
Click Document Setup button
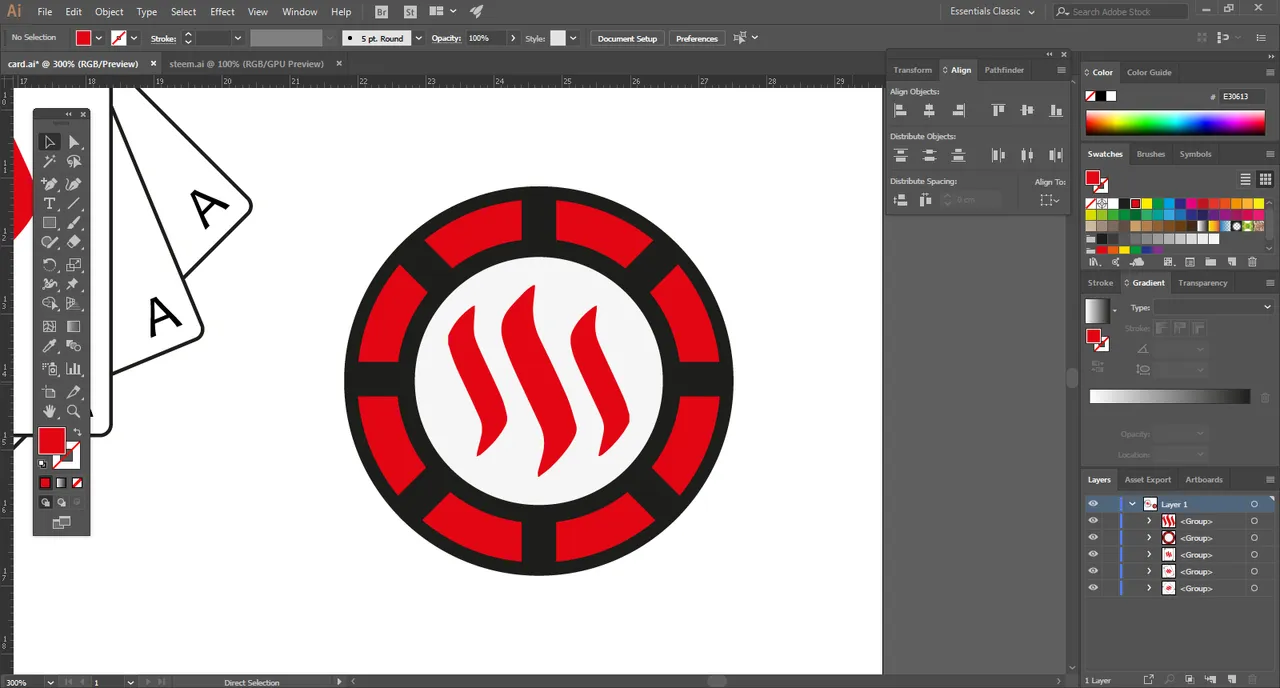(x=627, y=38)
